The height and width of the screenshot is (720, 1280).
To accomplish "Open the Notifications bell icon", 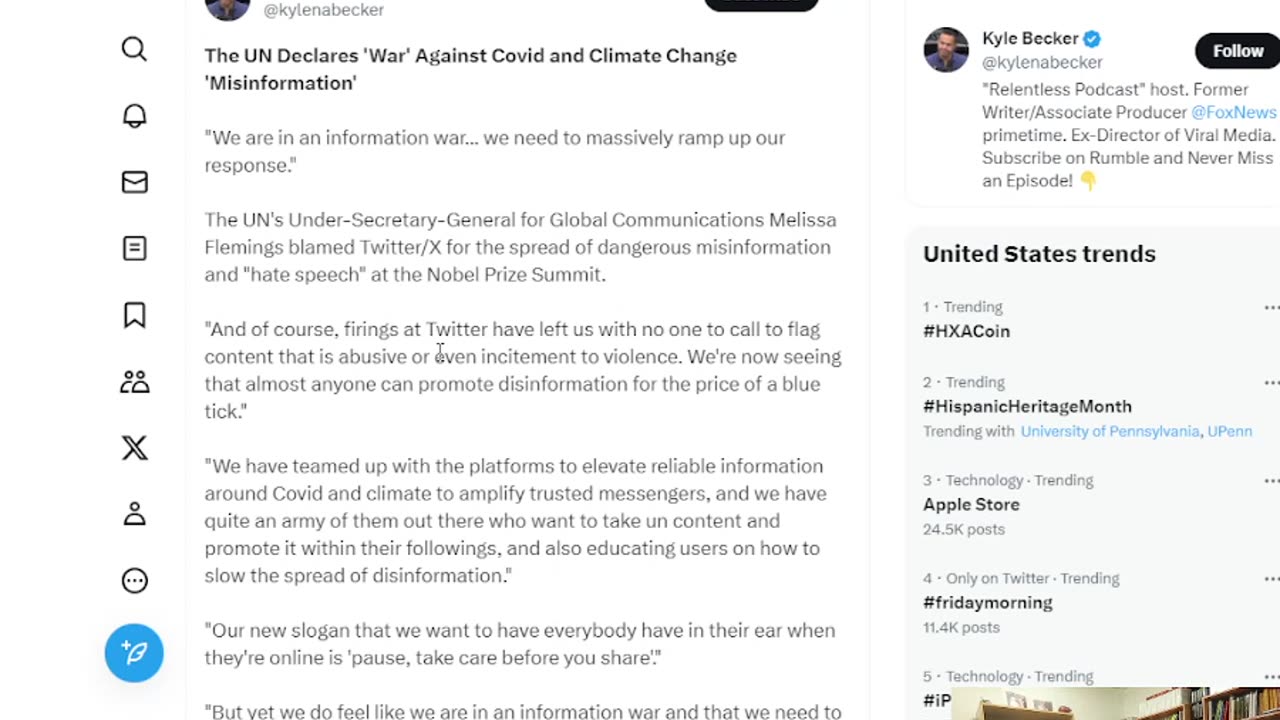I will 134,116.
